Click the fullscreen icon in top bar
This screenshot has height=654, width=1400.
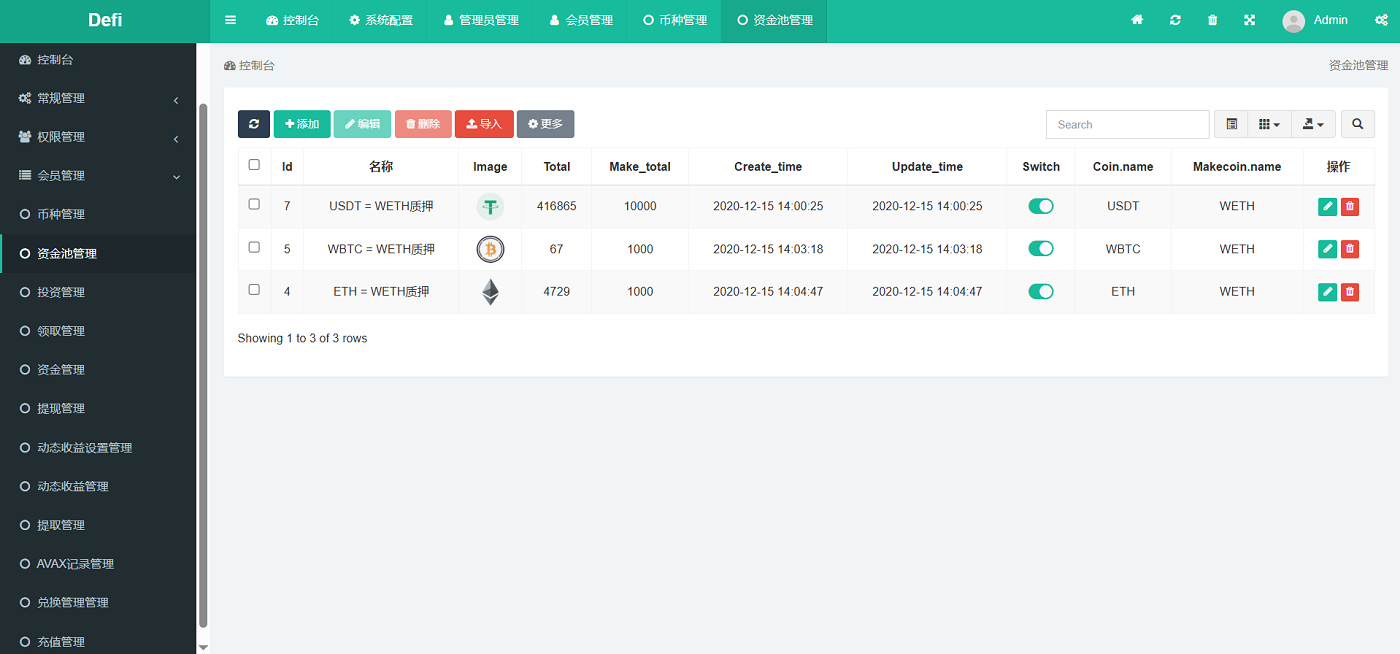coord(1250,20)
